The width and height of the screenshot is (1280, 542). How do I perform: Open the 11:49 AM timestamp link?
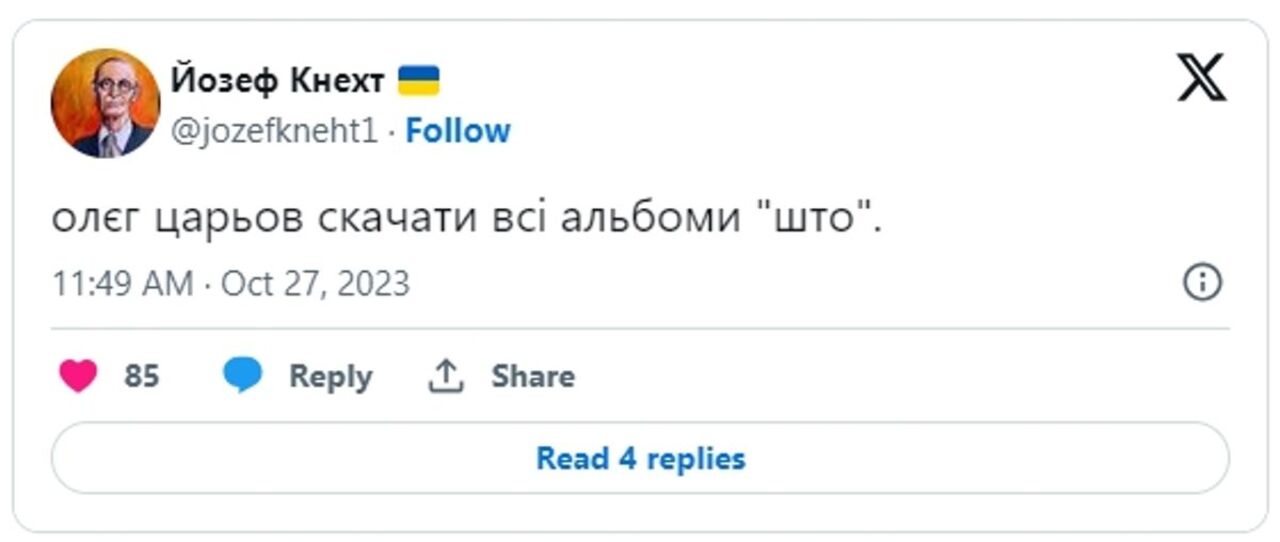122,283
